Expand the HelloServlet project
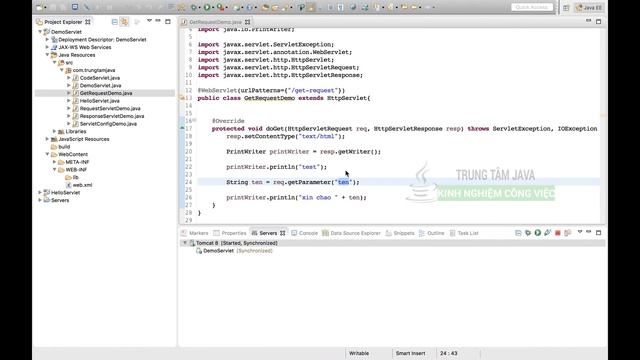 click(40, 193)
